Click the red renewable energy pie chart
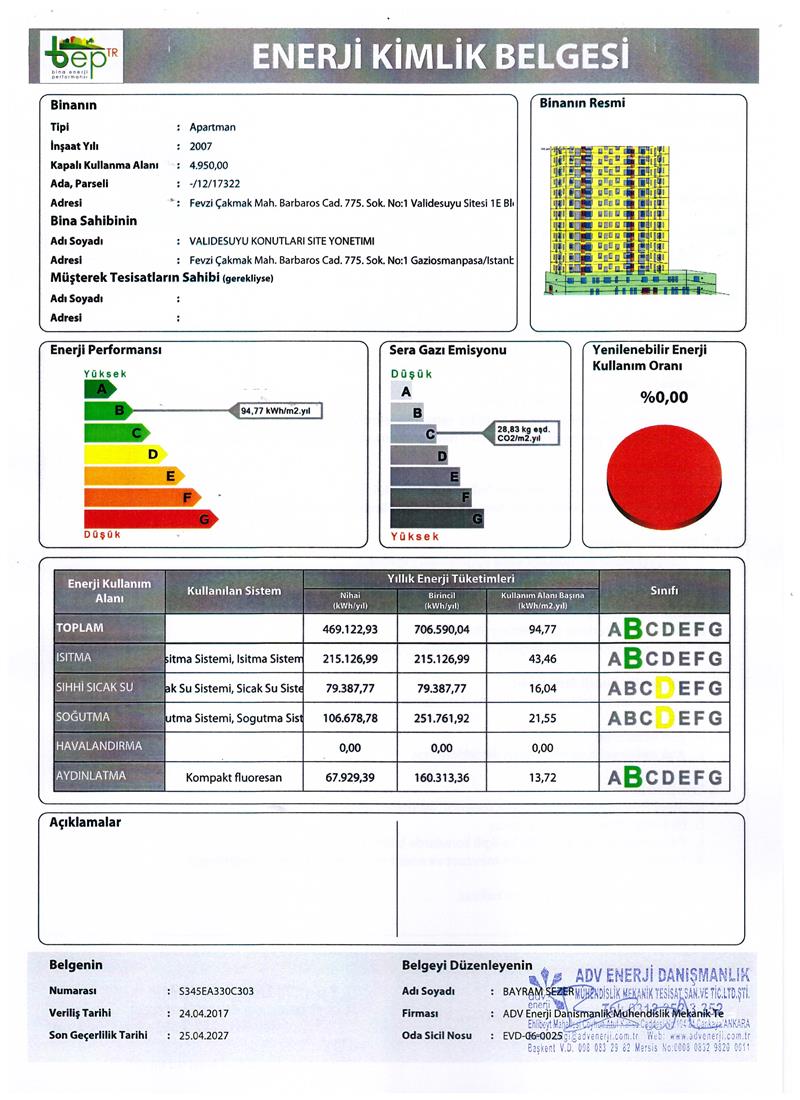 (664, 477)
